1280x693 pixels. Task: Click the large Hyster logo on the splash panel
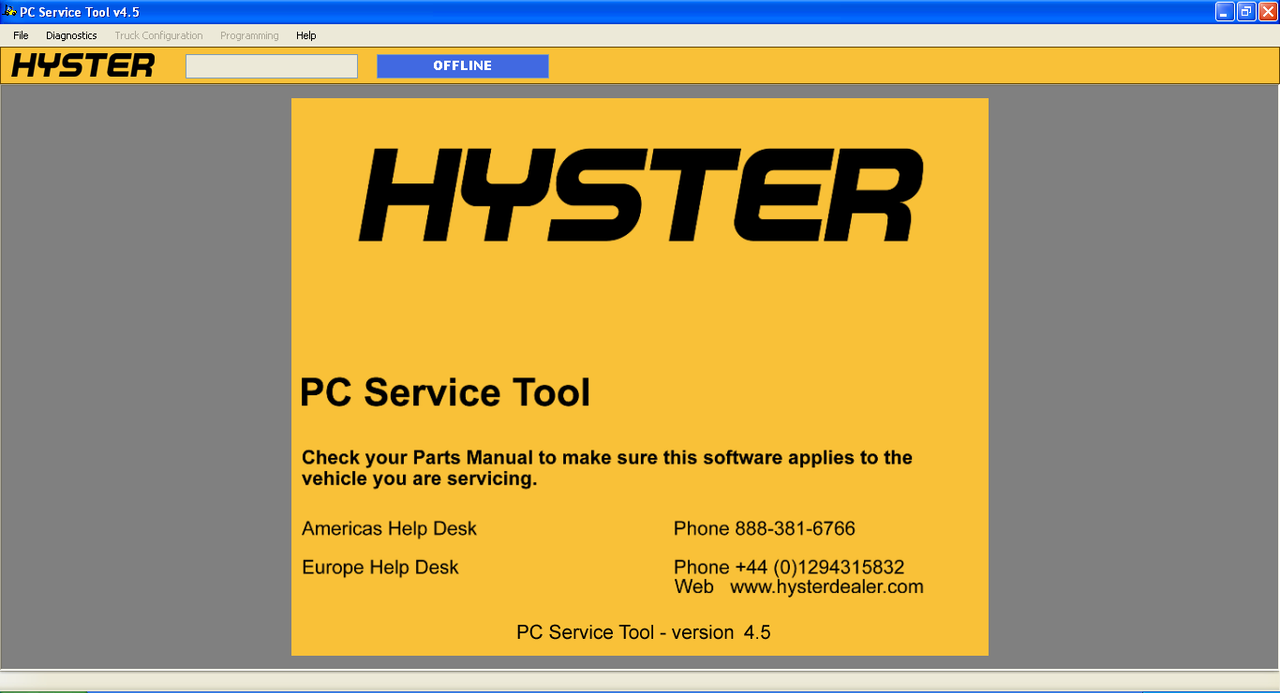[x=640, y=194]
